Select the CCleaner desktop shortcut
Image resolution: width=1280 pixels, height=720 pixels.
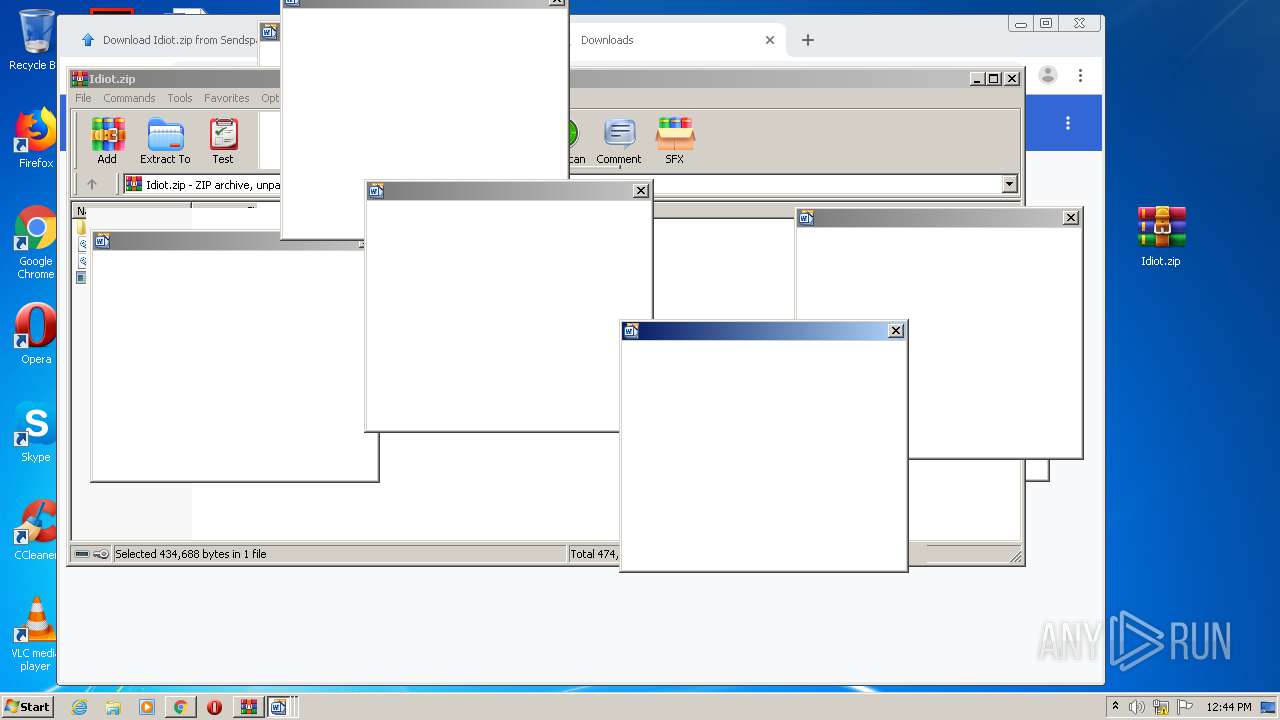(x=36, y=530)
